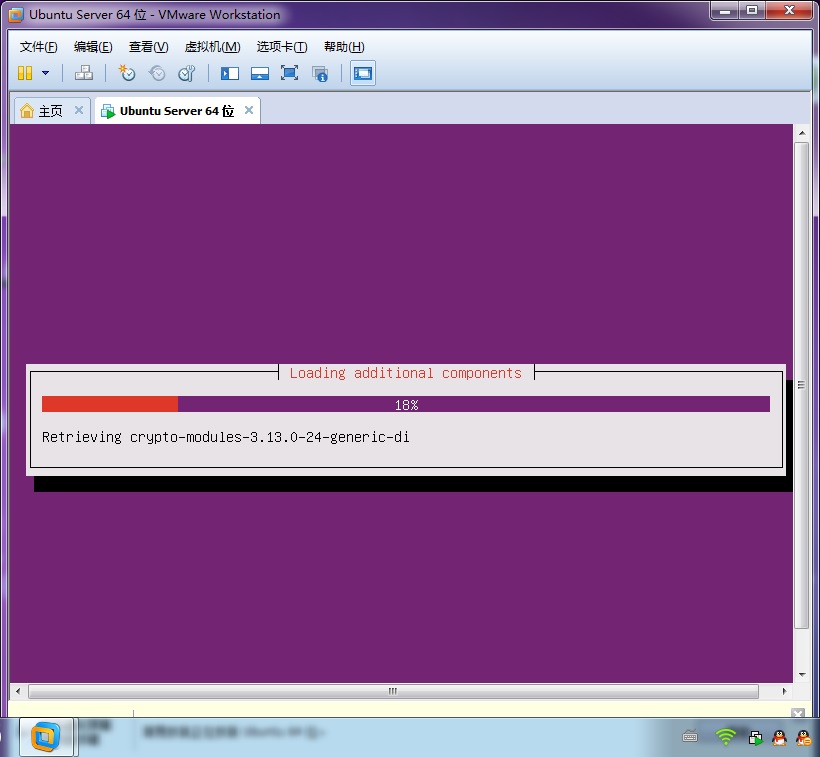Open the first QQ penguin tray icon

[780, 737]
